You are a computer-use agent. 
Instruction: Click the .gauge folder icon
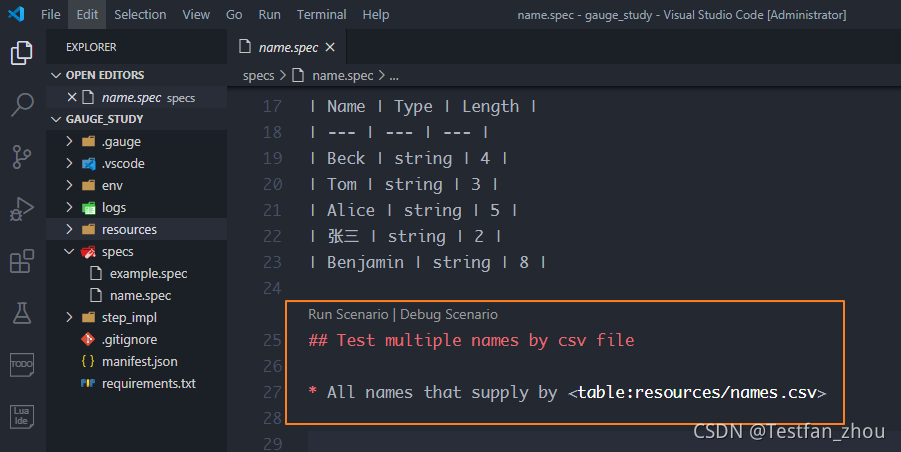tap(88, 141)
